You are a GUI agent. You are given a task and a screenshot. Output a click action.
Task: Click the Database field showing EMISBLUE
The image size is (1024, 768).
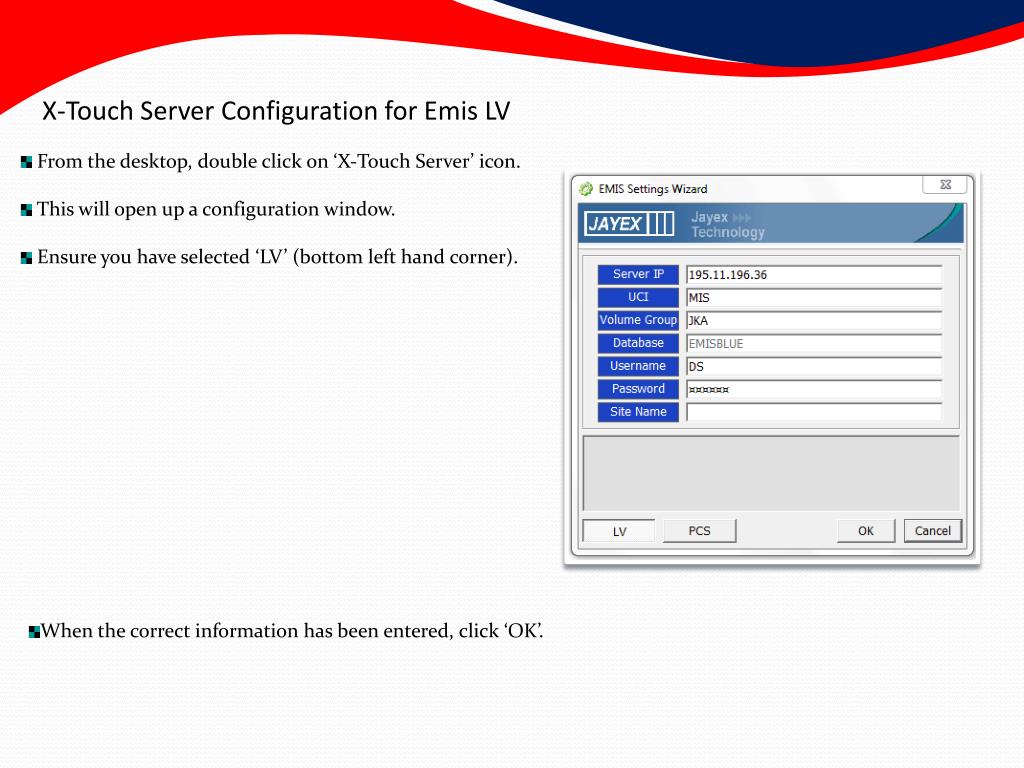[814, 344]
